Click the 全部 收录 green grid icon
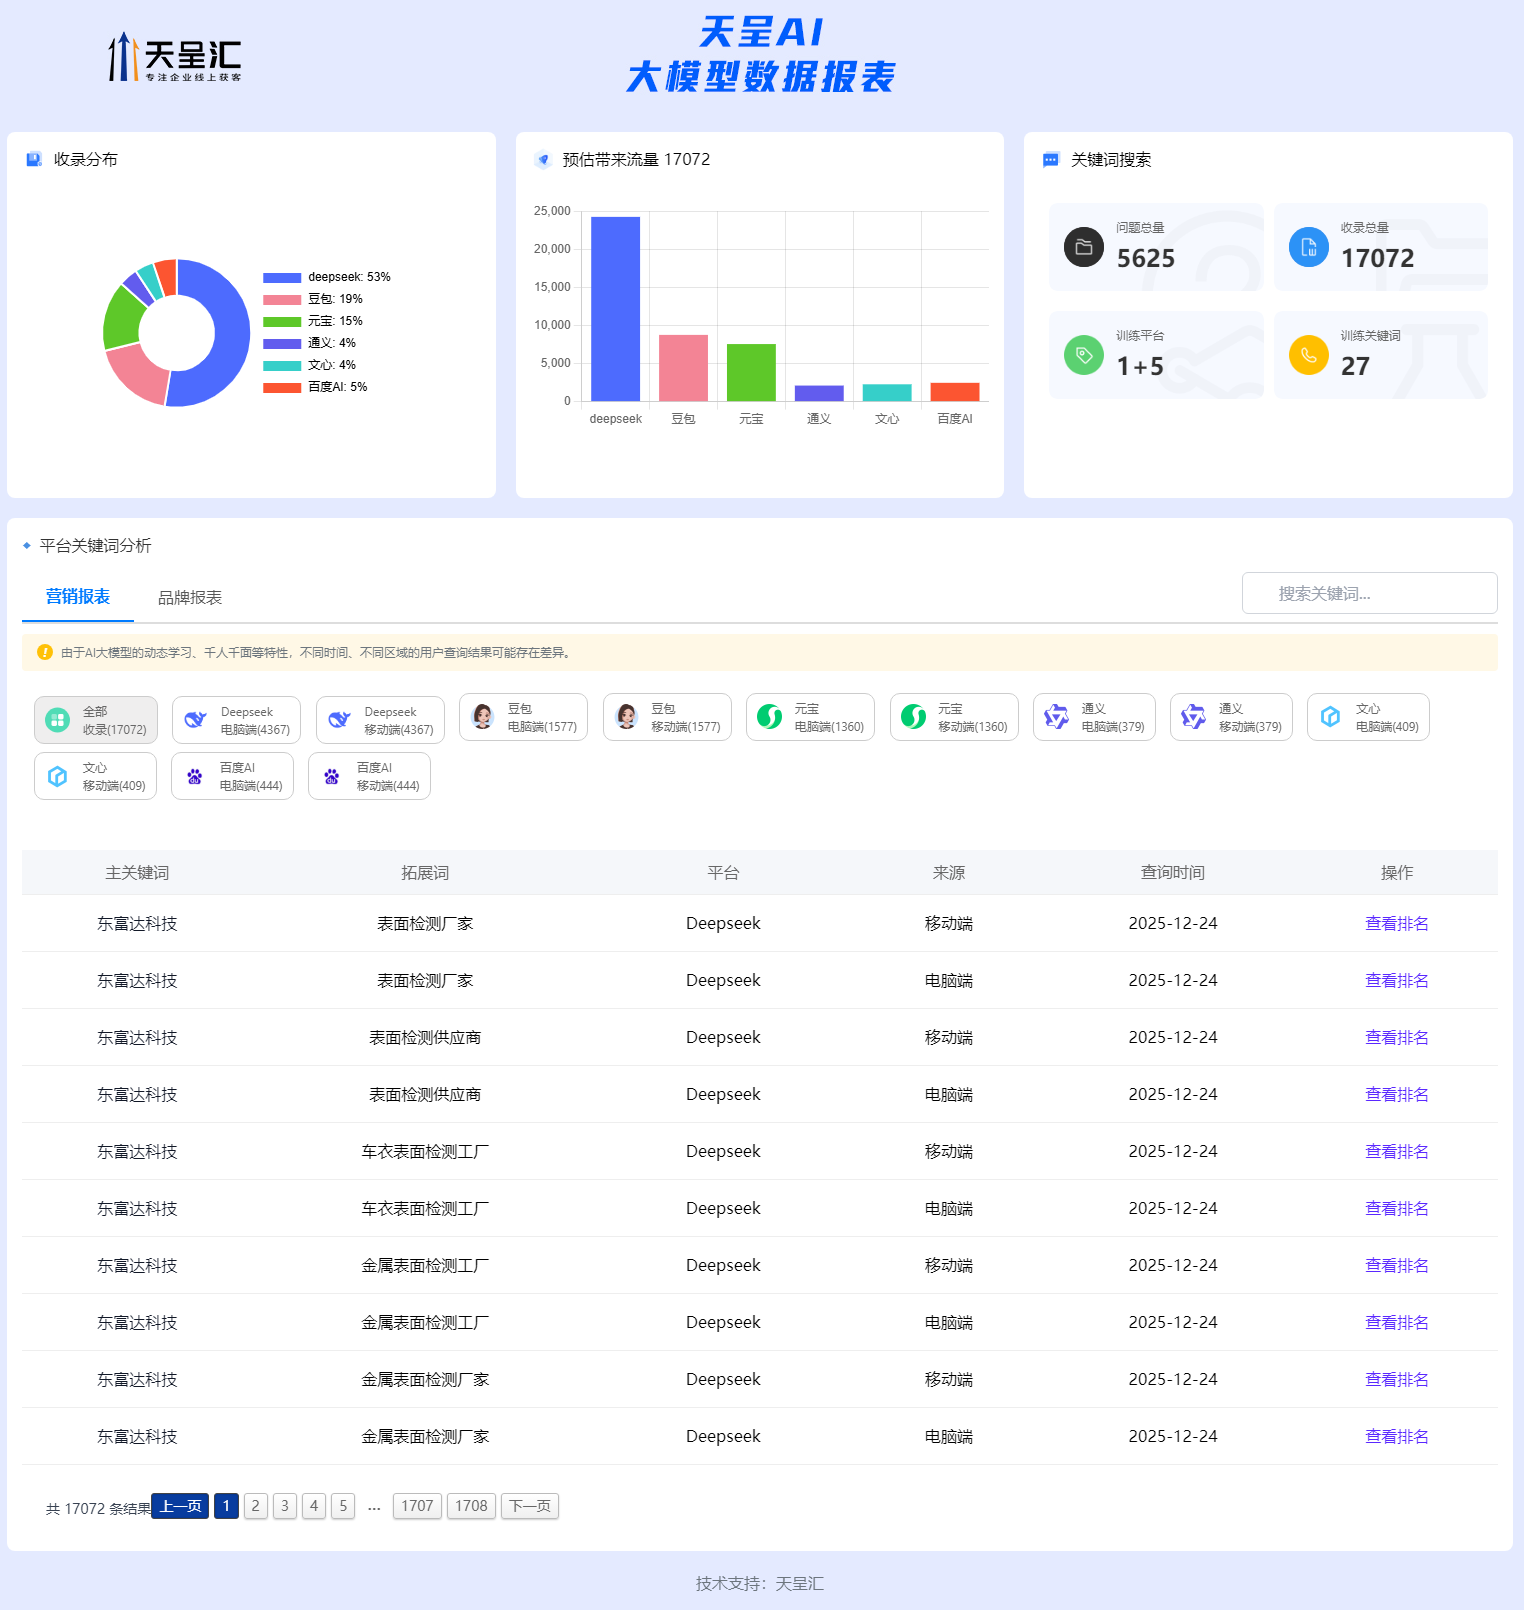 click(x=58, y=720)
